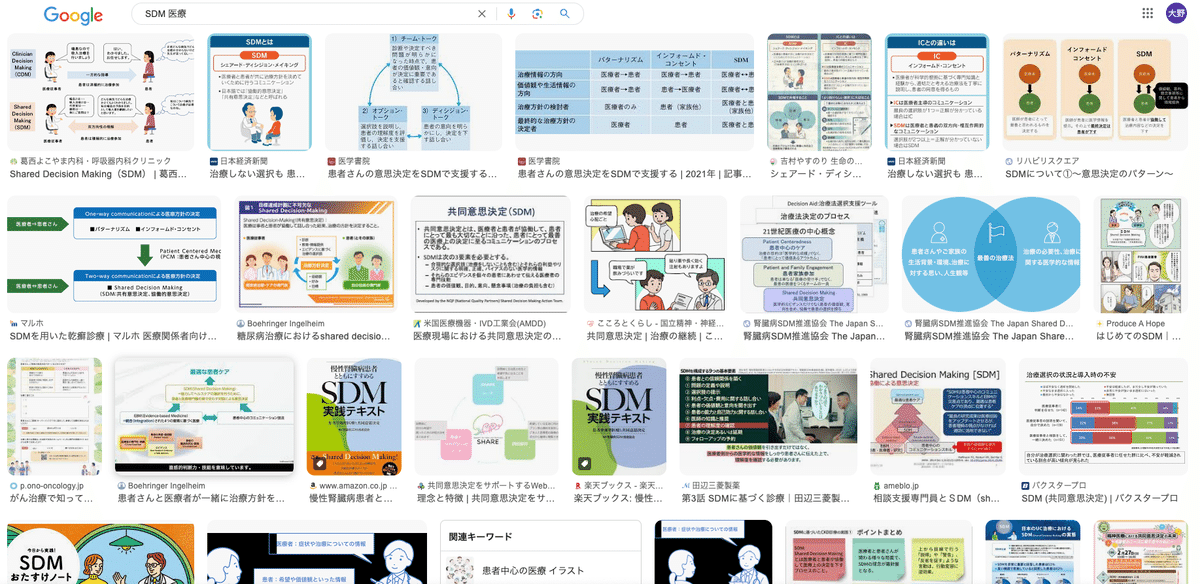This screenshot has height=584, width=1200.
Task: Start voice search with the microphone icon
Action: [x=511, y=14]
